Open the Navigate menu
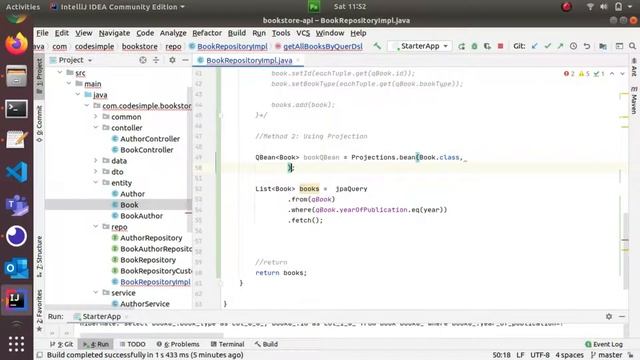 [x=114, y=33]
